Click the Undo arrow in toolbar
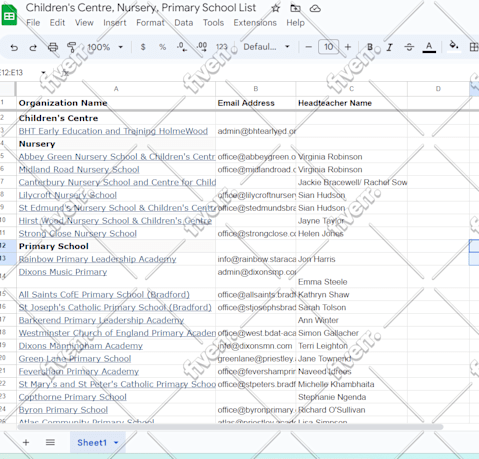 pos(14,47)
